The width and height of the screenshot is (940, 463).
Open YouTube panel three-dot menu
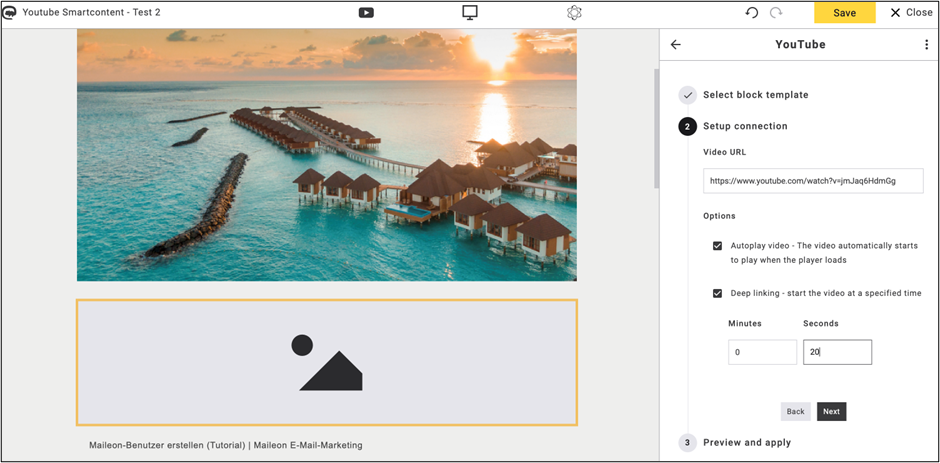tap(927, 44)
